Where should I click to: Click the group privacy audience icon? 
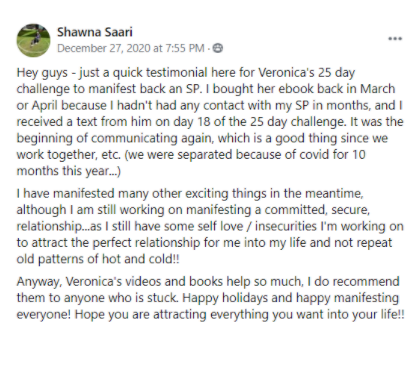[218, 48]
